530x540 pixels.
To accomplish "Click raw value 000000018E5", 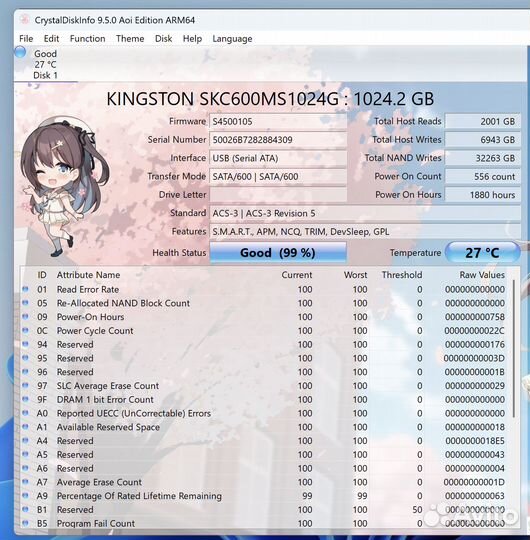I will tap(475, 441).
